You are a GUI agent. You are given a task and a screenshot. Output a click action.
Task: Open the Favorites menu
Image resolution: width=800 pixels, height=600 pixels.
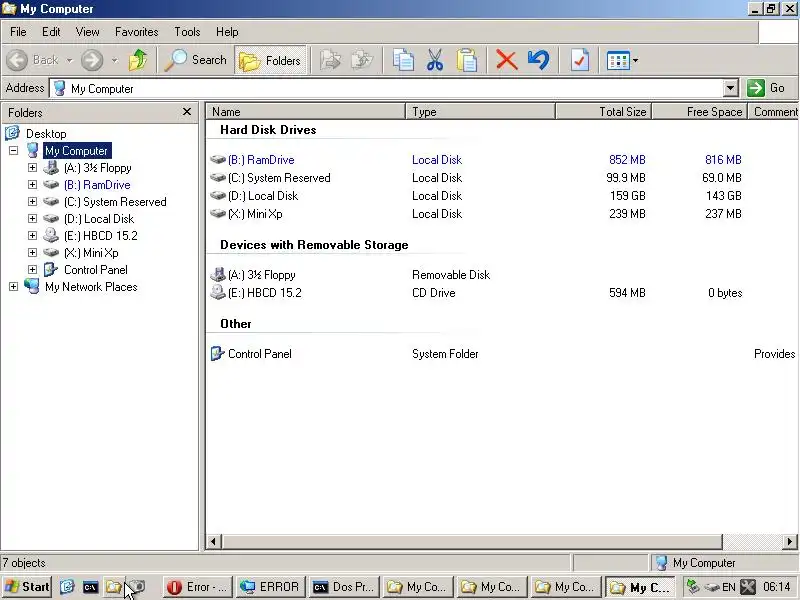point(137,32)
